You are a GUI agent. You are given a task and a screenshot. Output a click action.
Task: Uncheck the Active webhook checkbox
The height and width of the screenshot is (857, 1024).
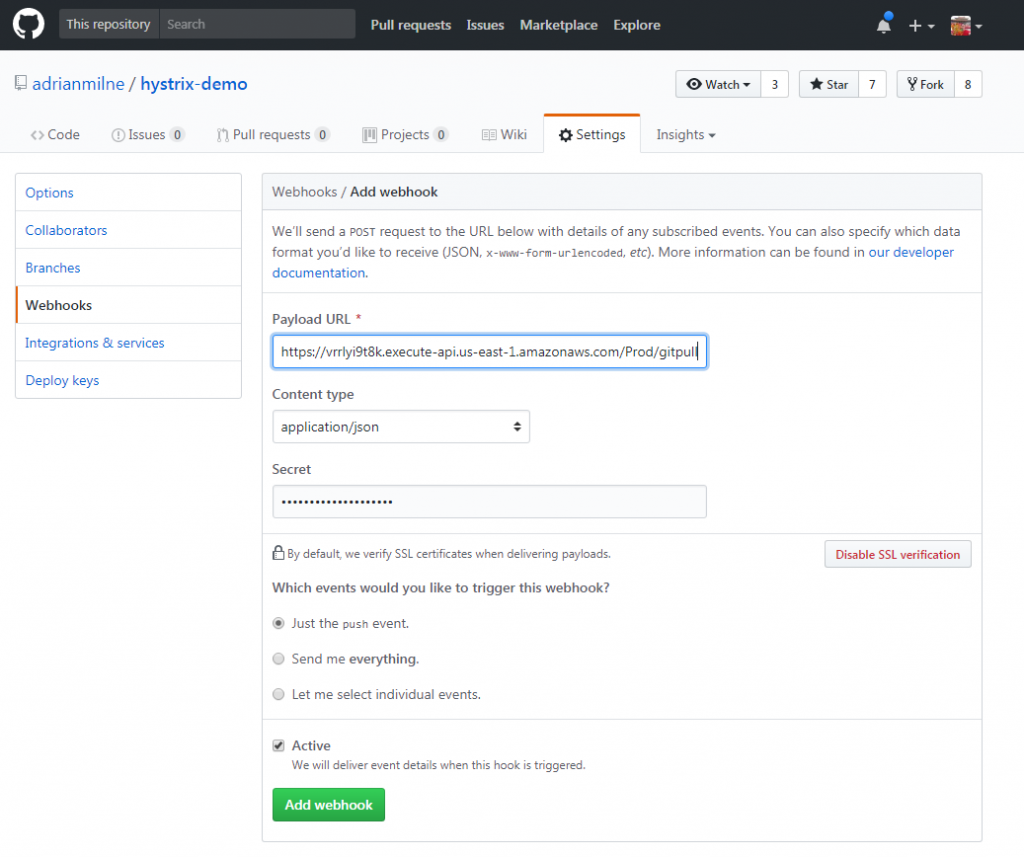coord(278,744)
